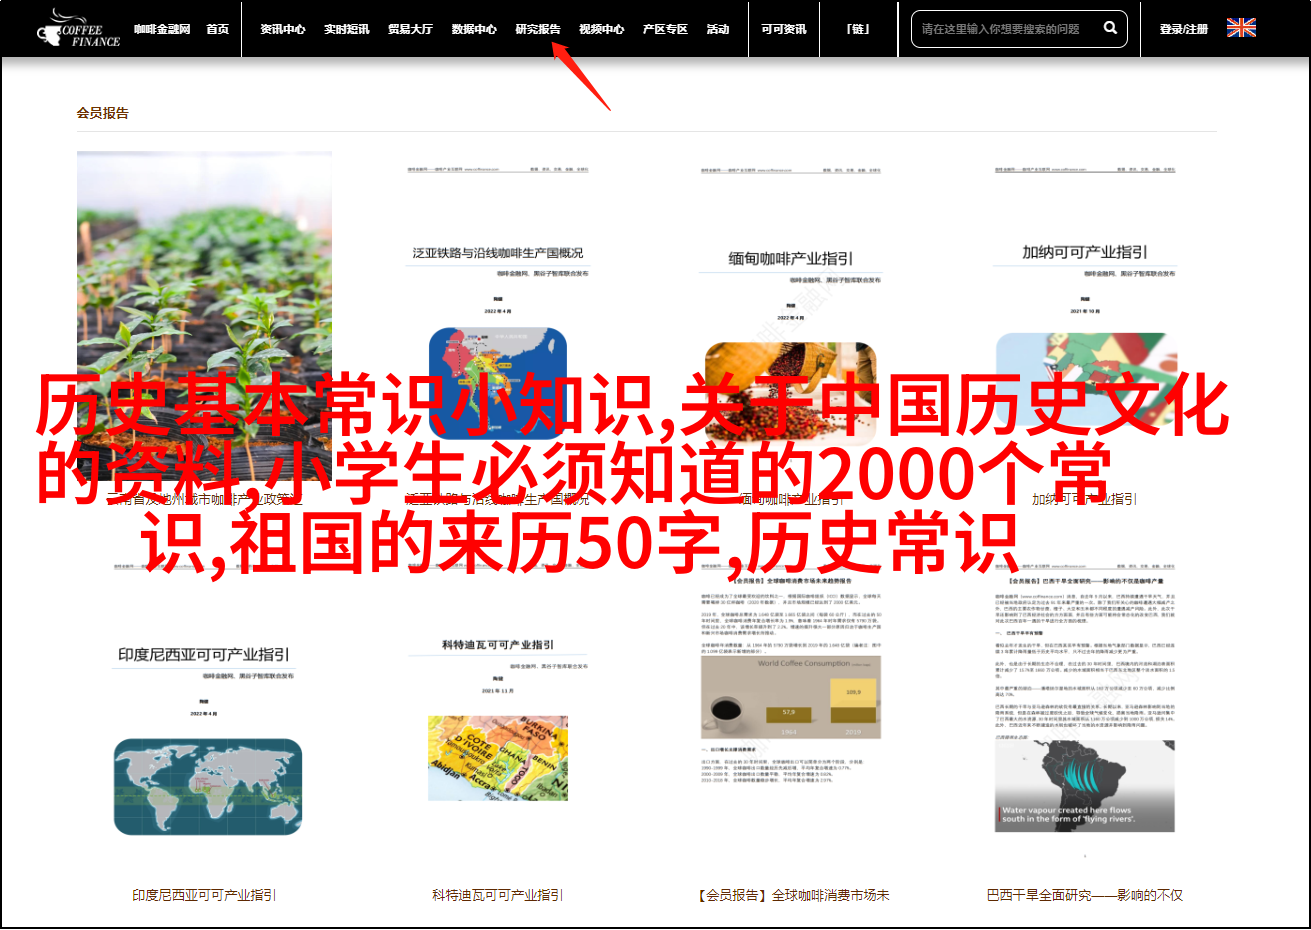Click the search magnifier icon

[1110, 28]
